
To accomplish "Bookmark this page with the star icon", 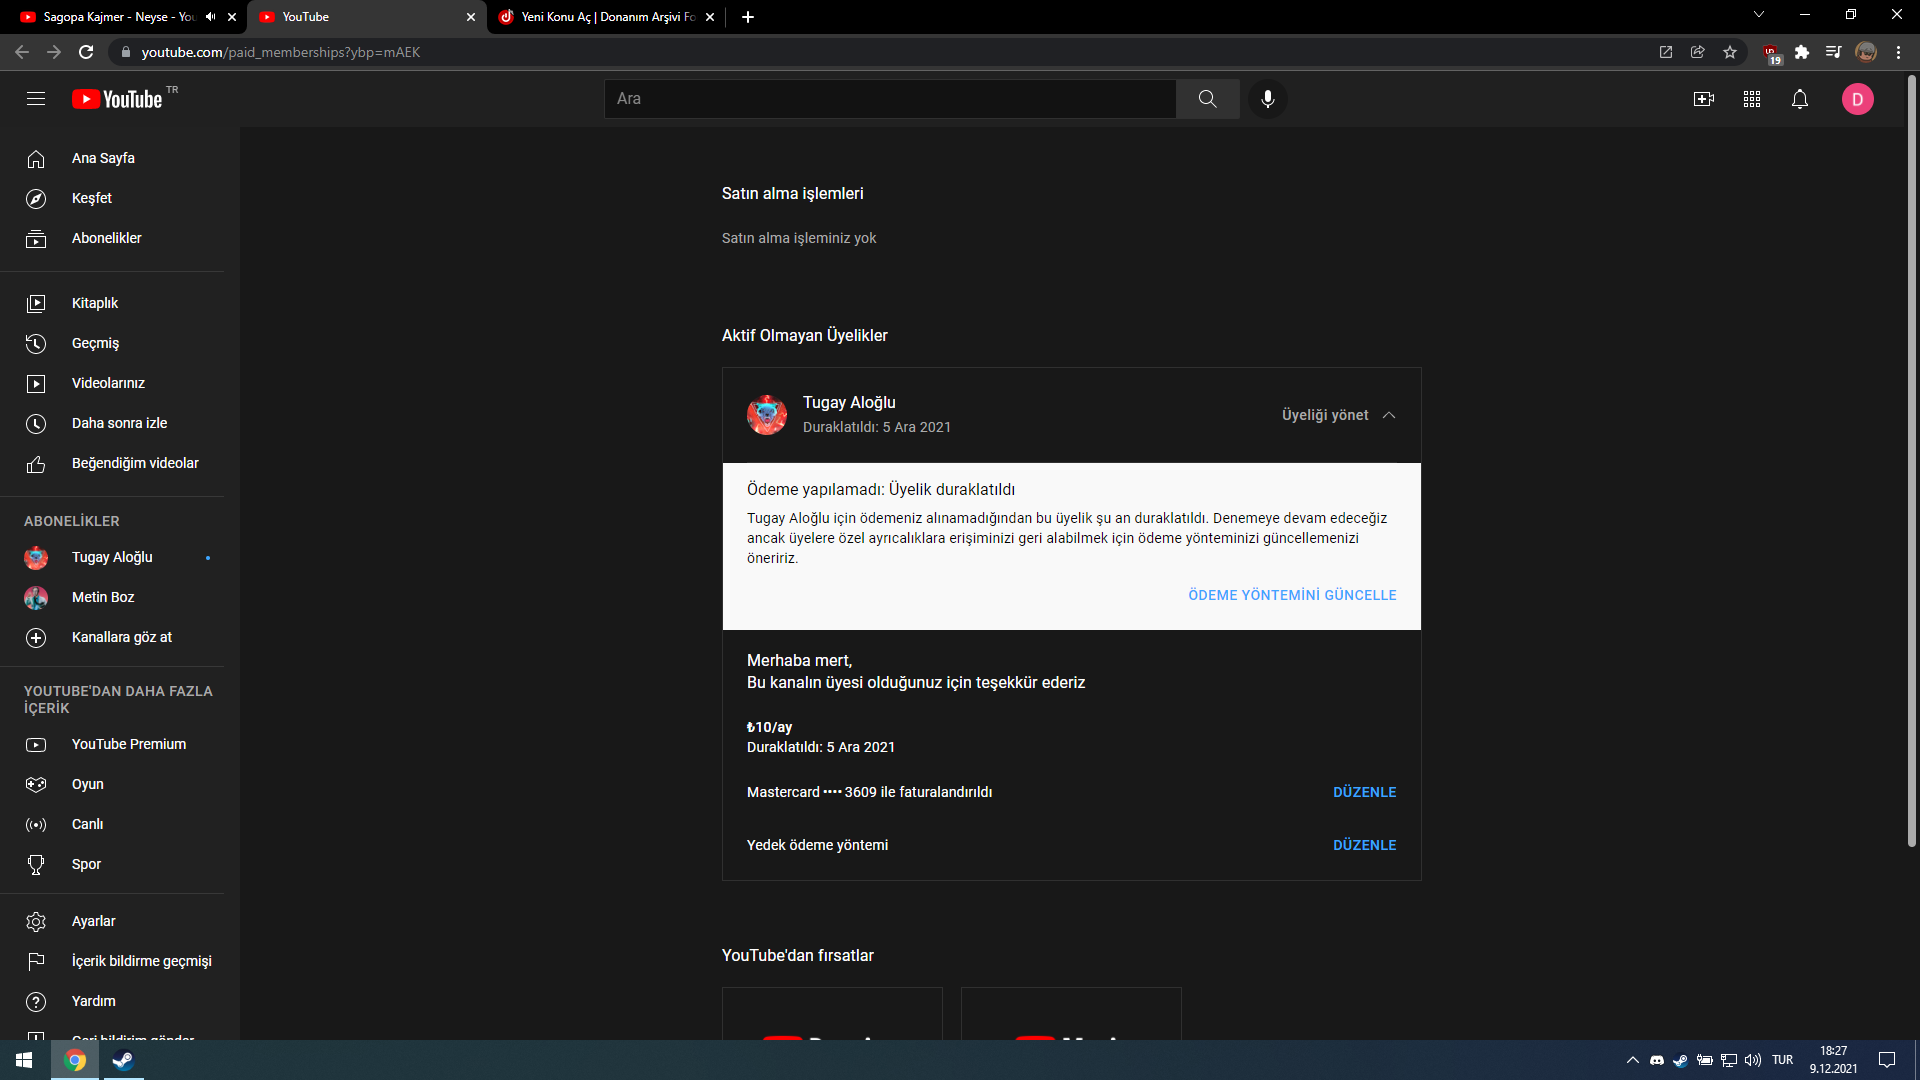I will pos(1730,52).
